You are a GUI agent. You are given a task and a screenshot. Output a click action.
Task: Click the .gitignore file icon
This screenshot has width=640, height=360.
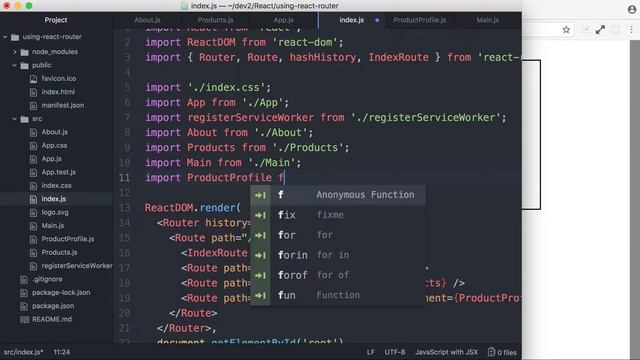(24, 280)
